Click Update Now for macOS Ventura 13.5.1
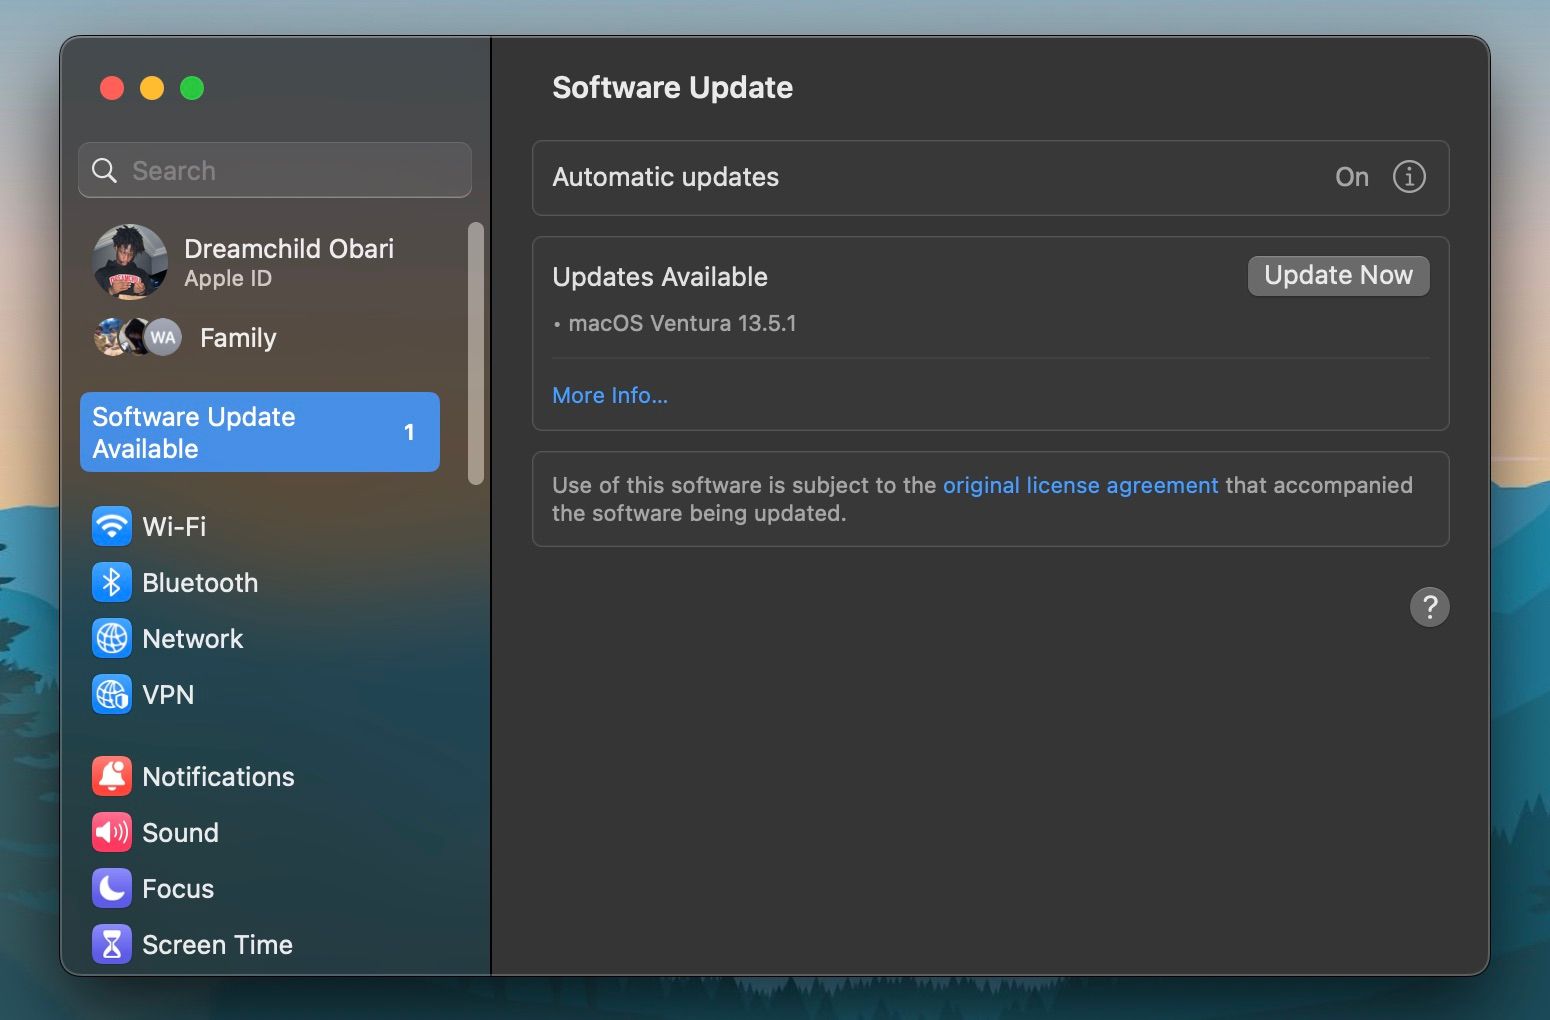1550x1020 pixels. (x=1338, y=275)
